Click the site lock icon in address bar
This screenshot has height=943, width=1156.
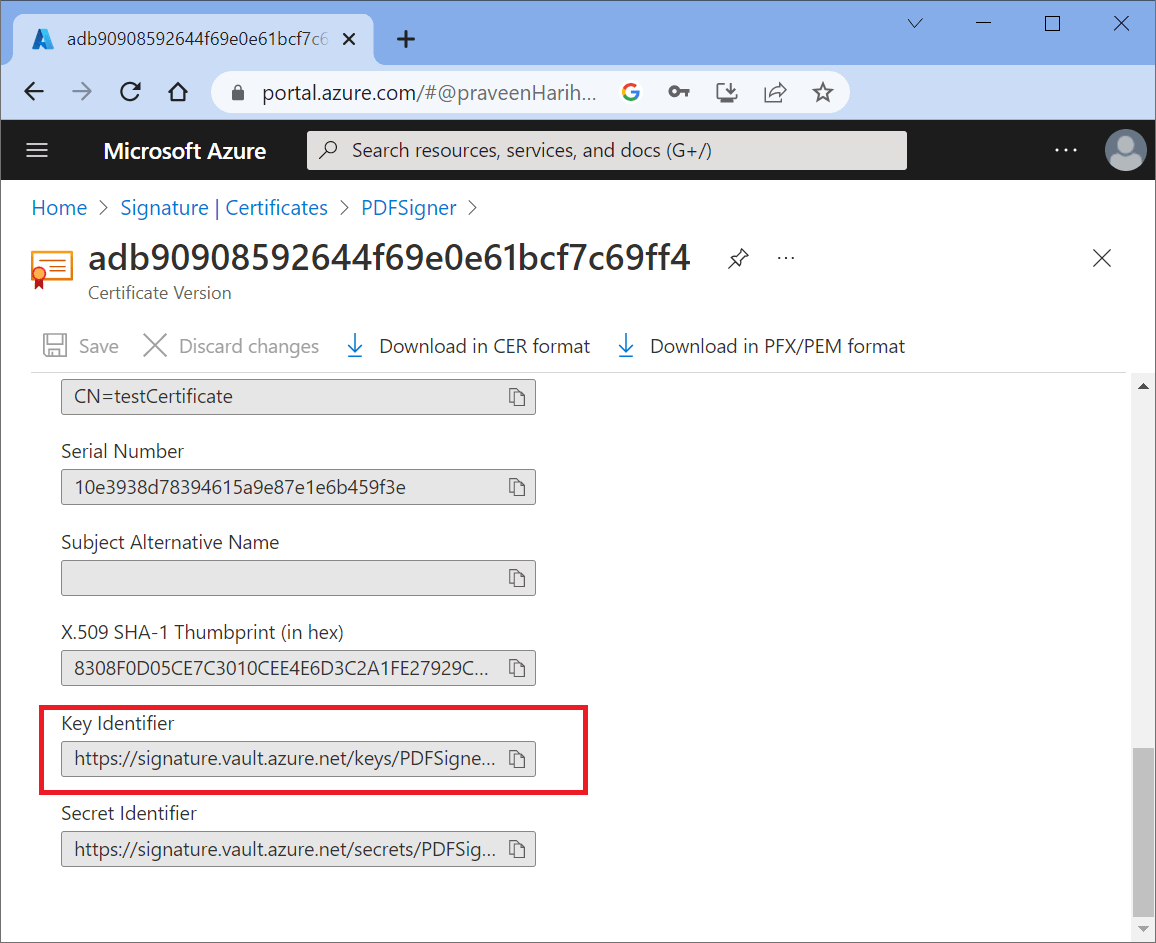237,92
